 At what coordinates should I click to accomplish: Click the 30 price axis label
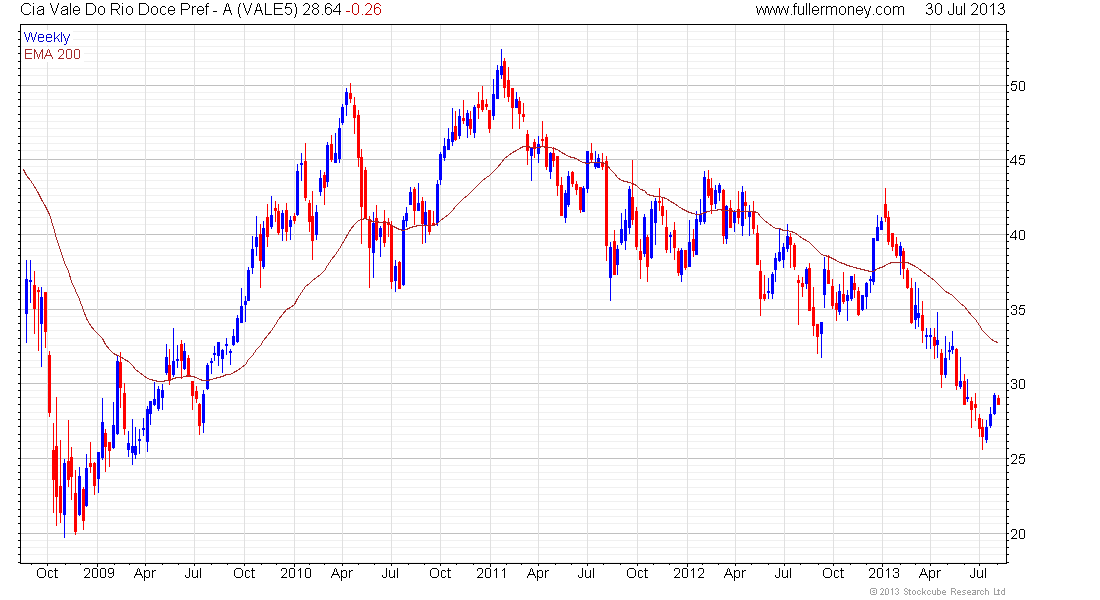pyautogui.click(x=1017, y=385)
